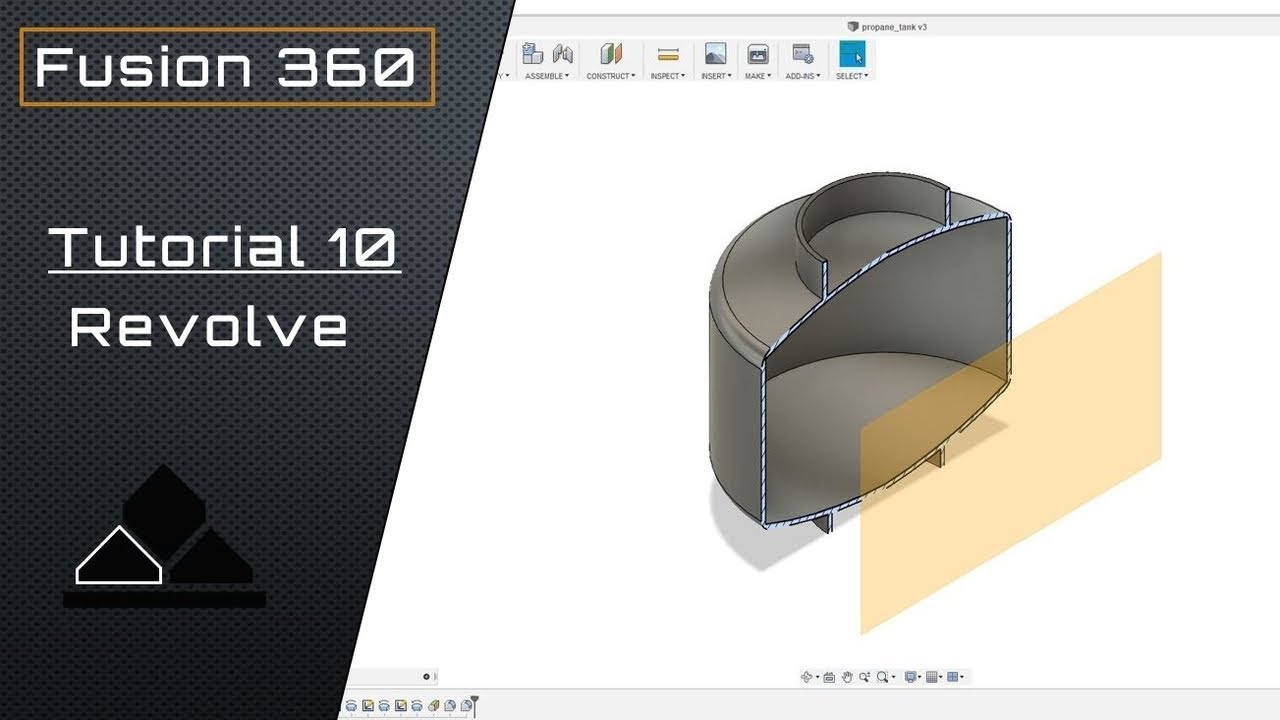Open the ADD-INS dropdown menu
Image resolution: width=1280 pixels, height=720 pixels.
point(803,76)
